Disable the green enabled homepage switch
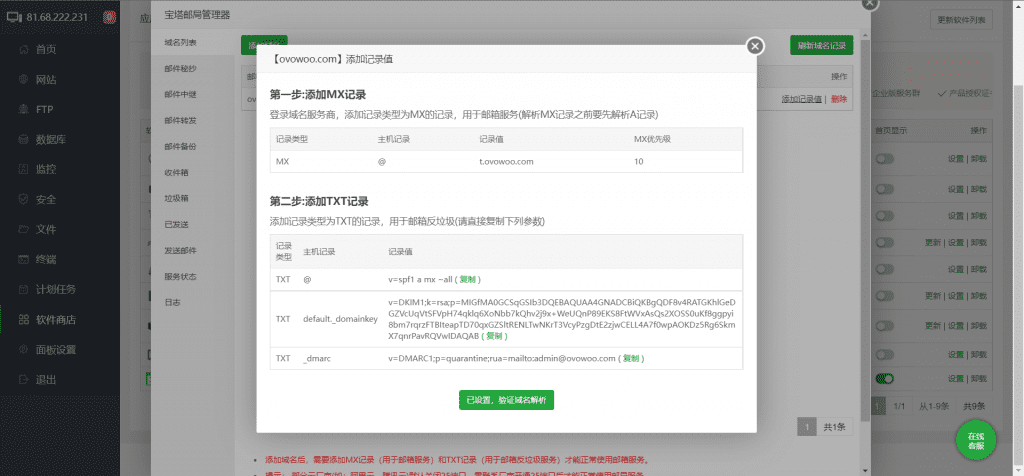Viewport: 1024px width, 476px height. (884, 378)
